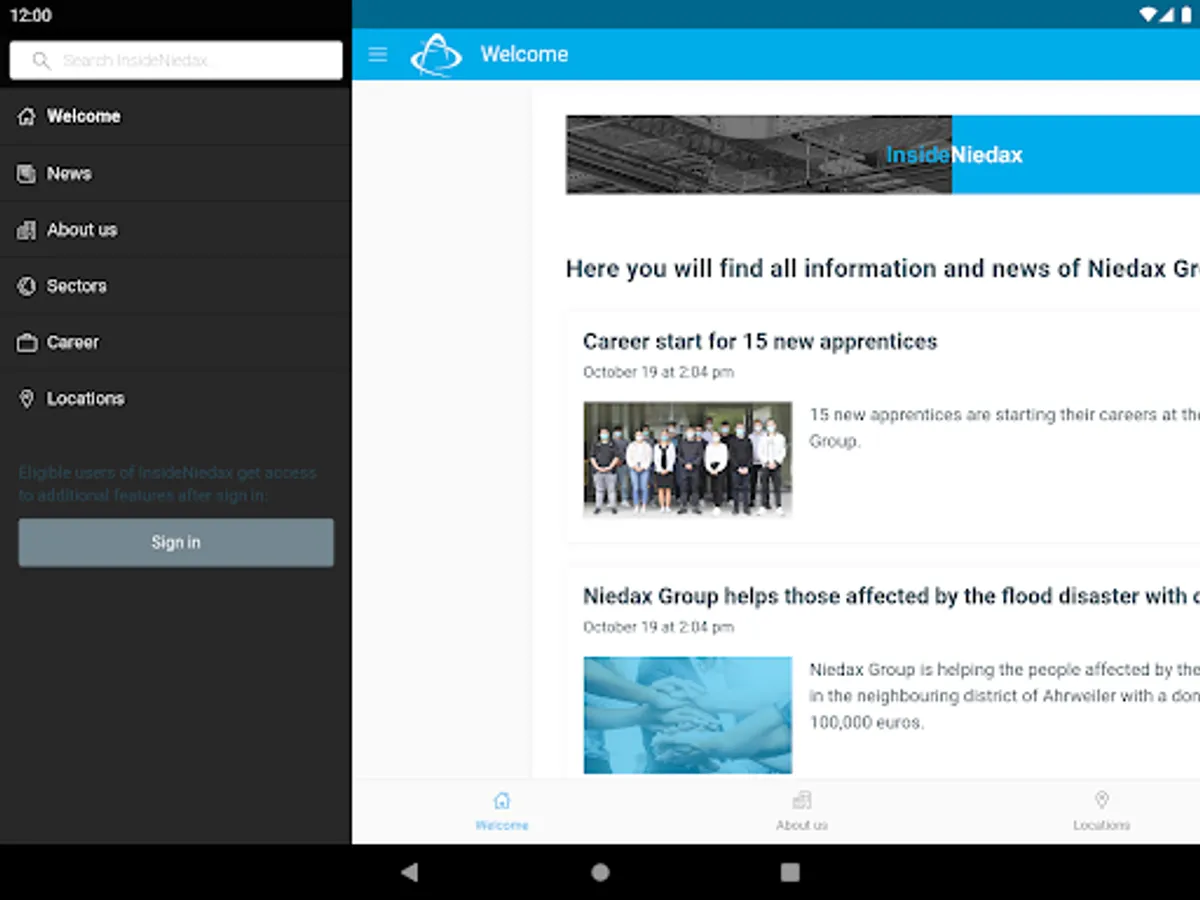
Task: Click the flood article timestamp
Action: 658,627
